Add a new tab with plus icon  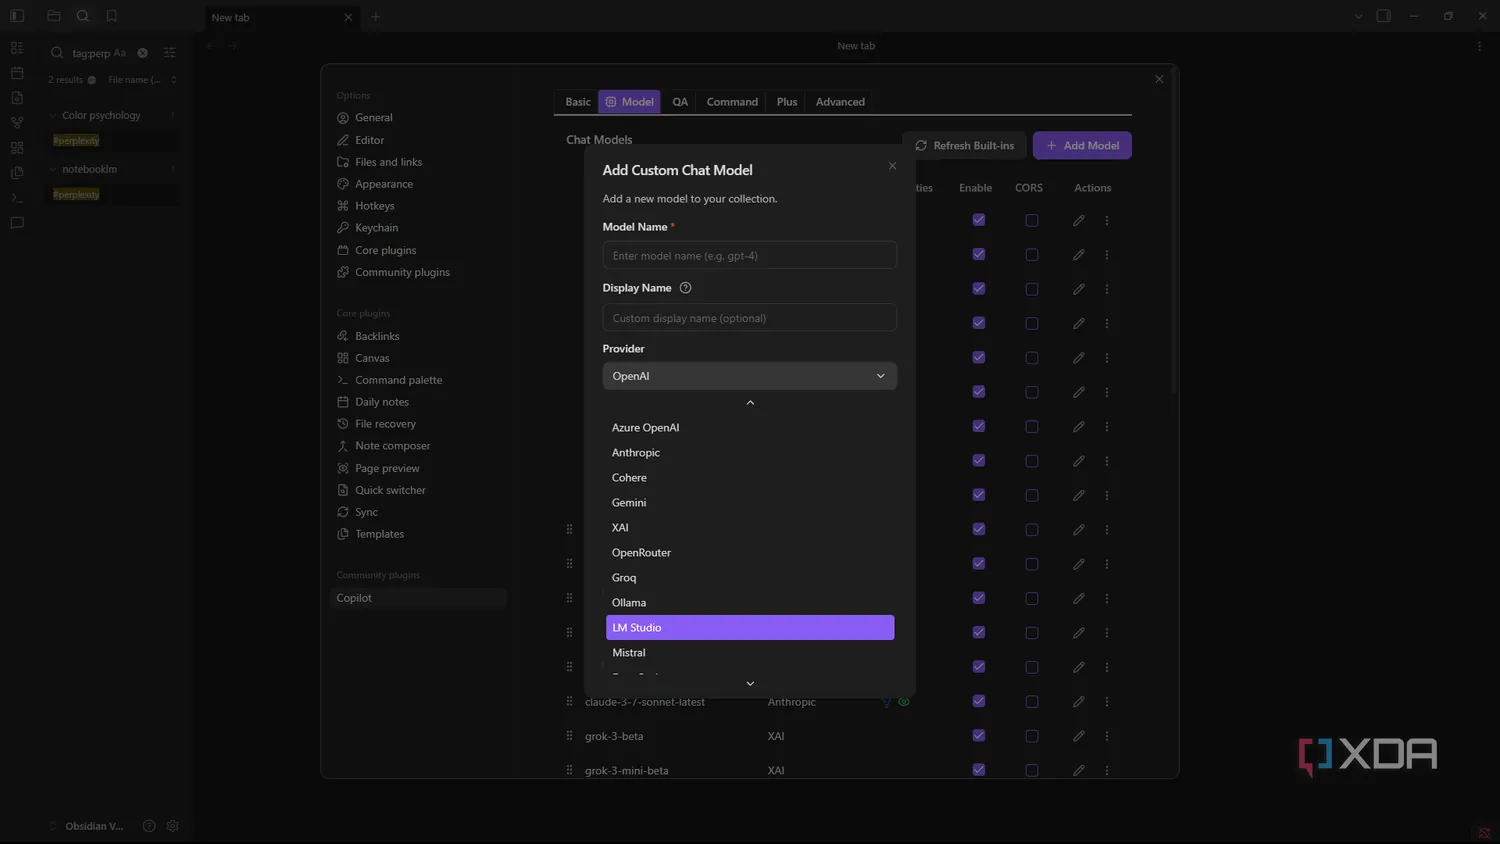coord(376,17)
